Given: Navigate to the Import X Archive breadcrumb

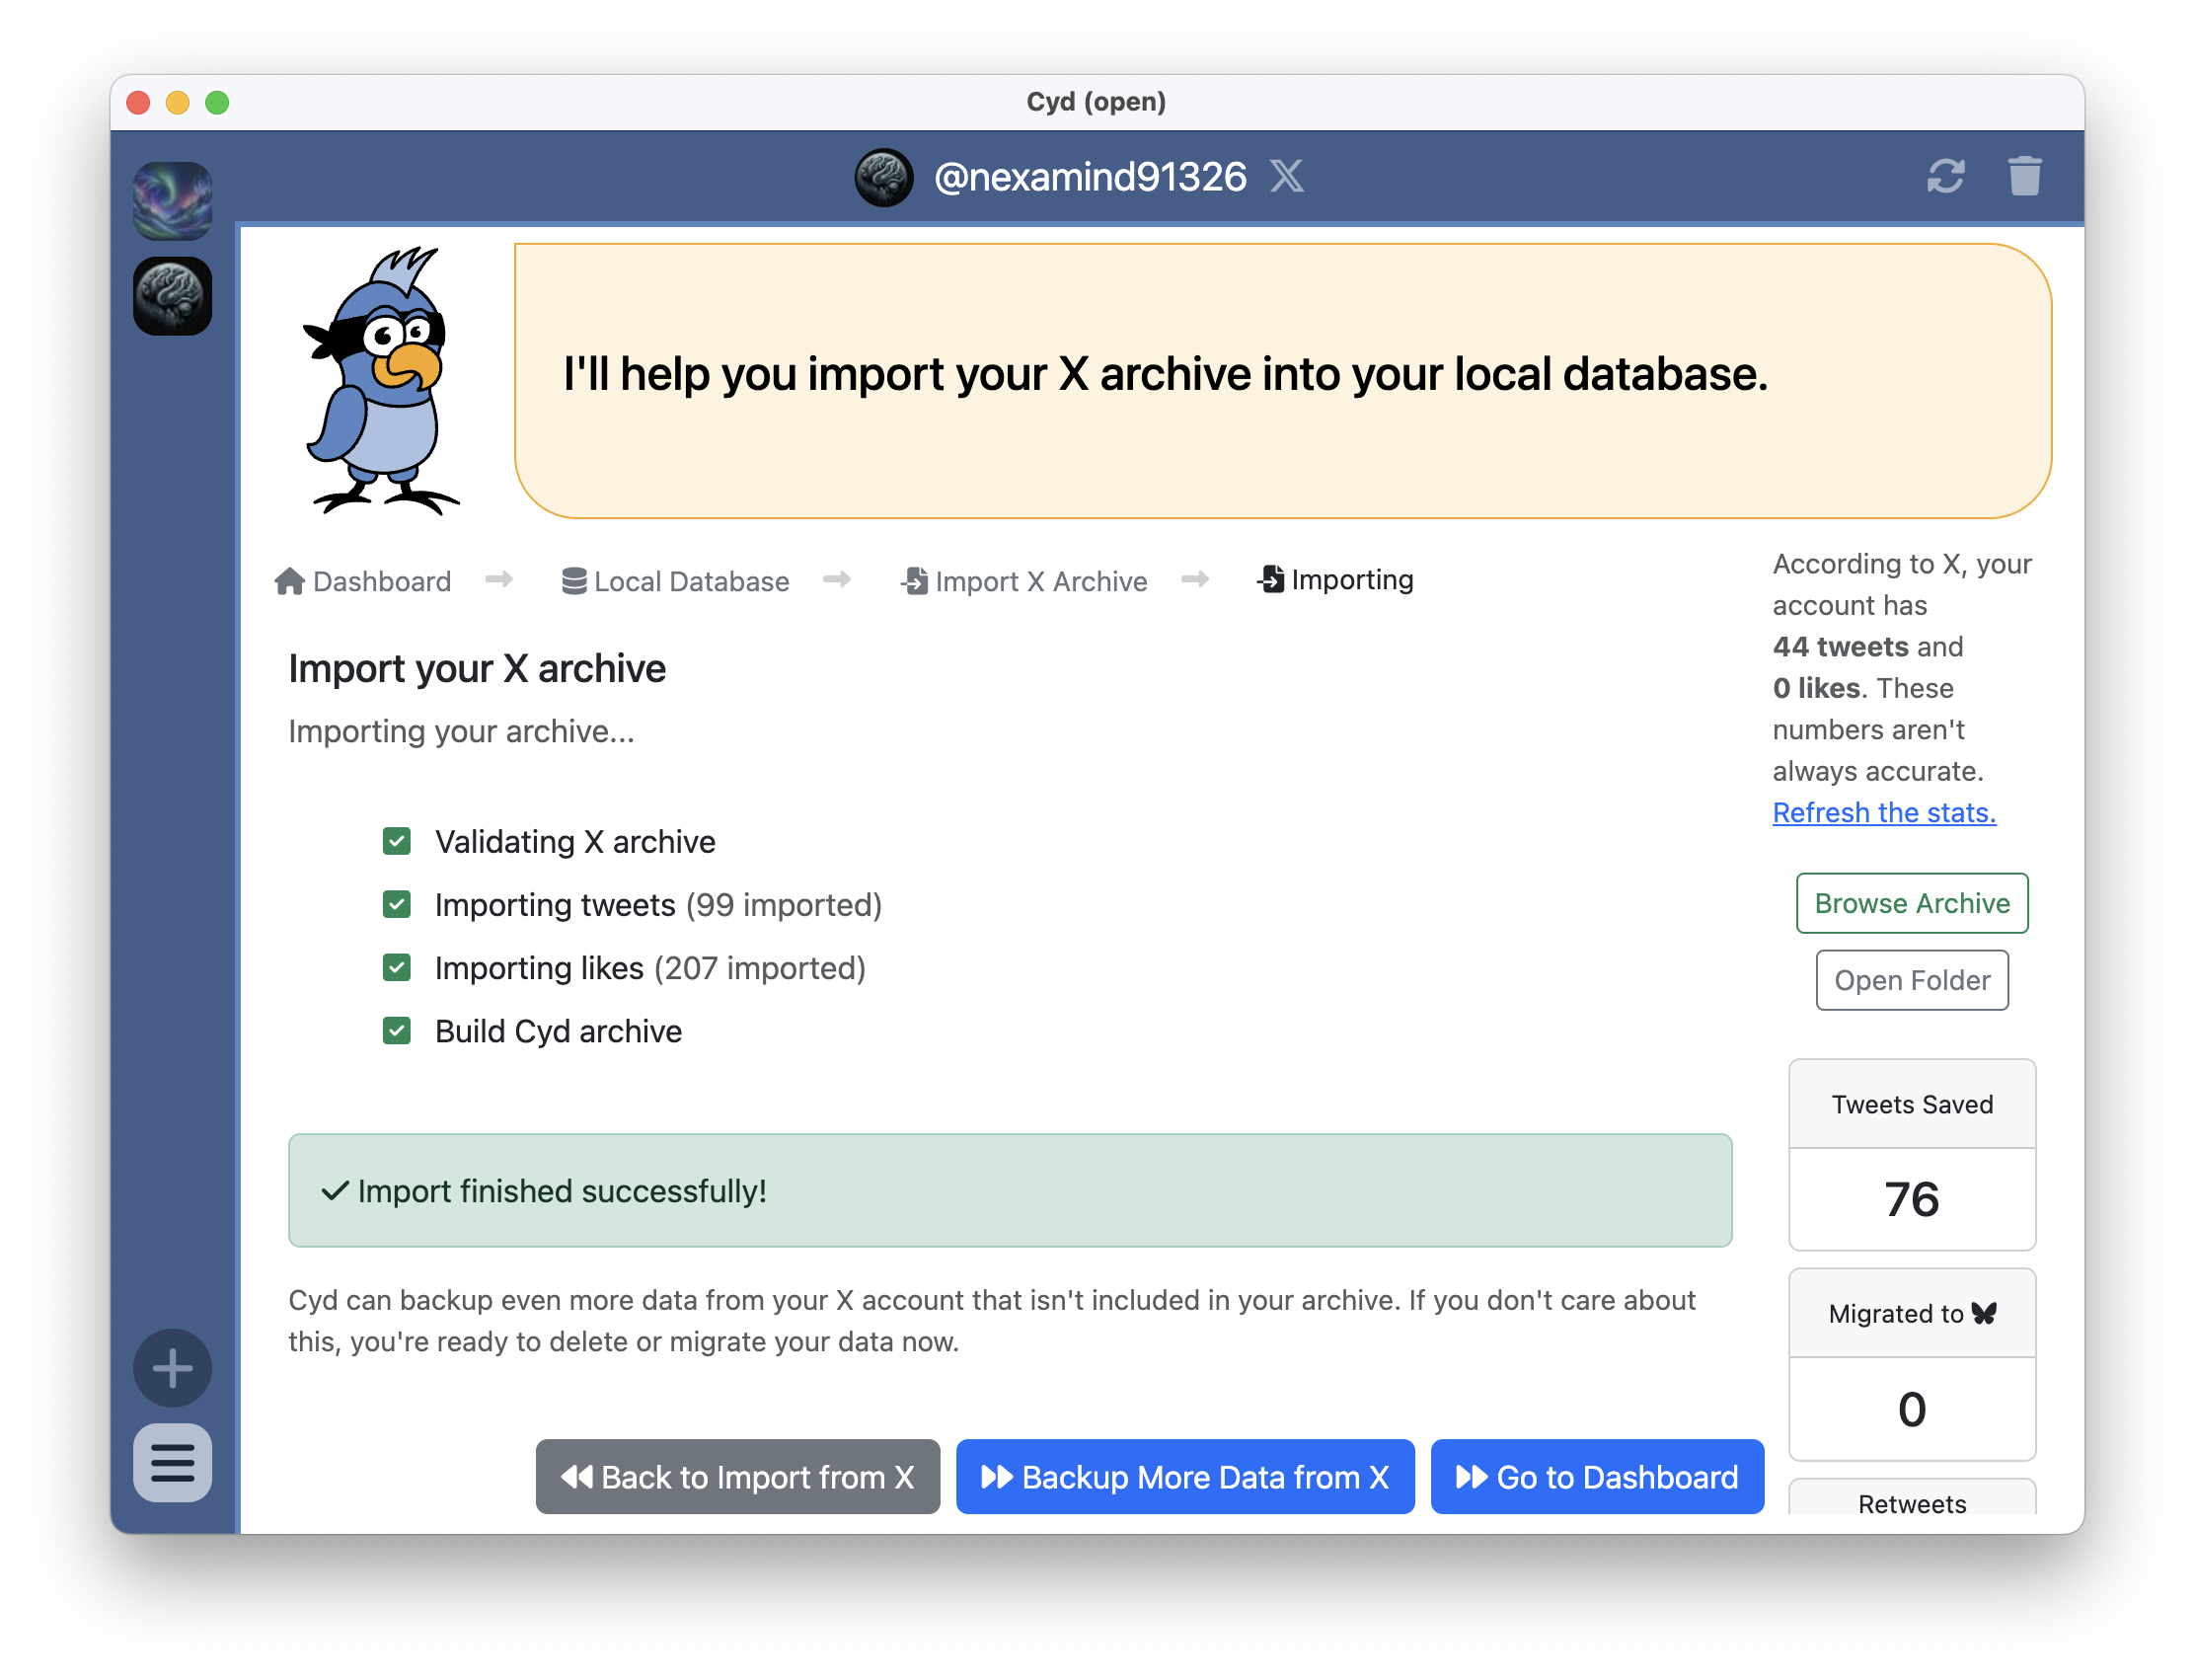Looking at the screenshot, I should click(x=1024, y=581).
